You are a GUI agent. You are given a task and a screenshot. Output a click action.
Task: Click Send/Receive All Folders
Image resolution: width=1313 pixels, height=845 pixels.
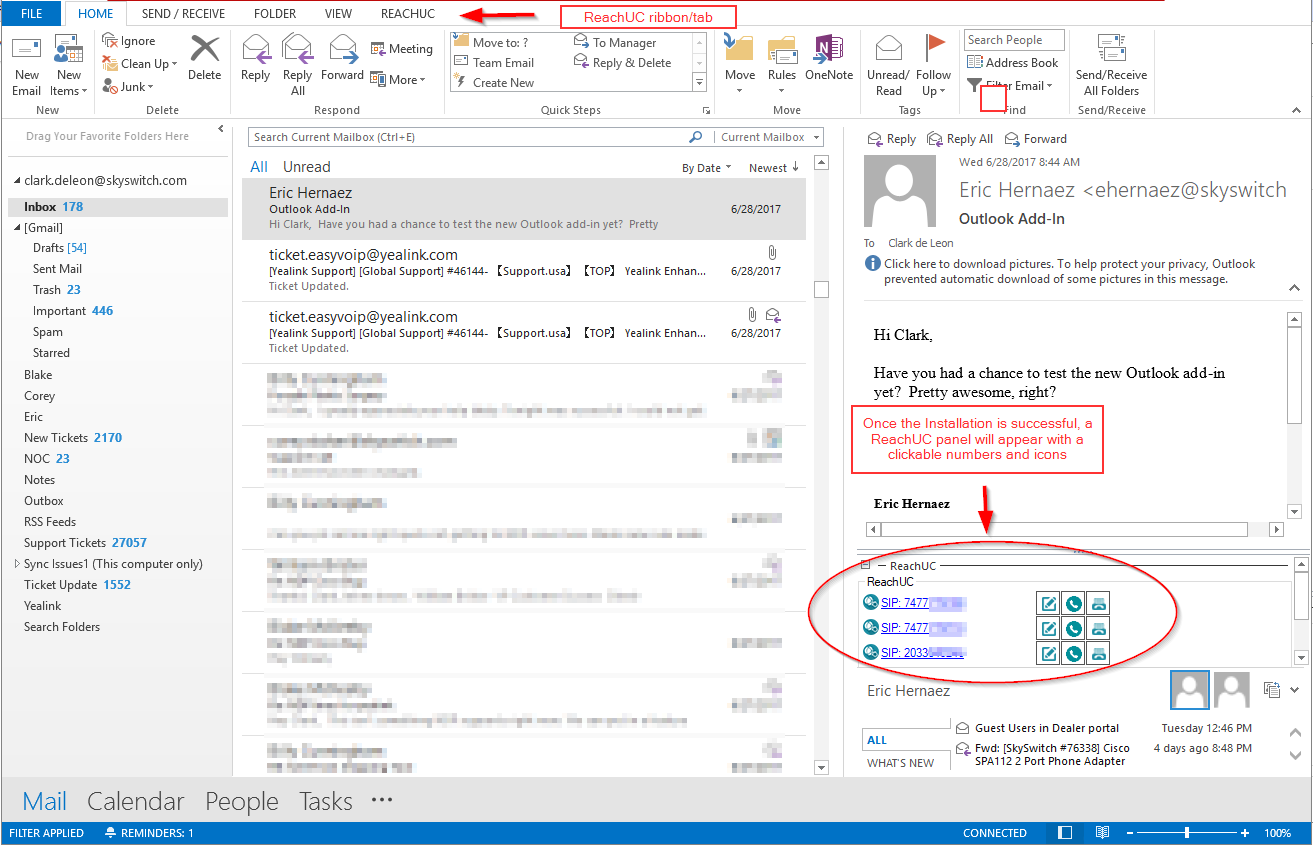1111,65
